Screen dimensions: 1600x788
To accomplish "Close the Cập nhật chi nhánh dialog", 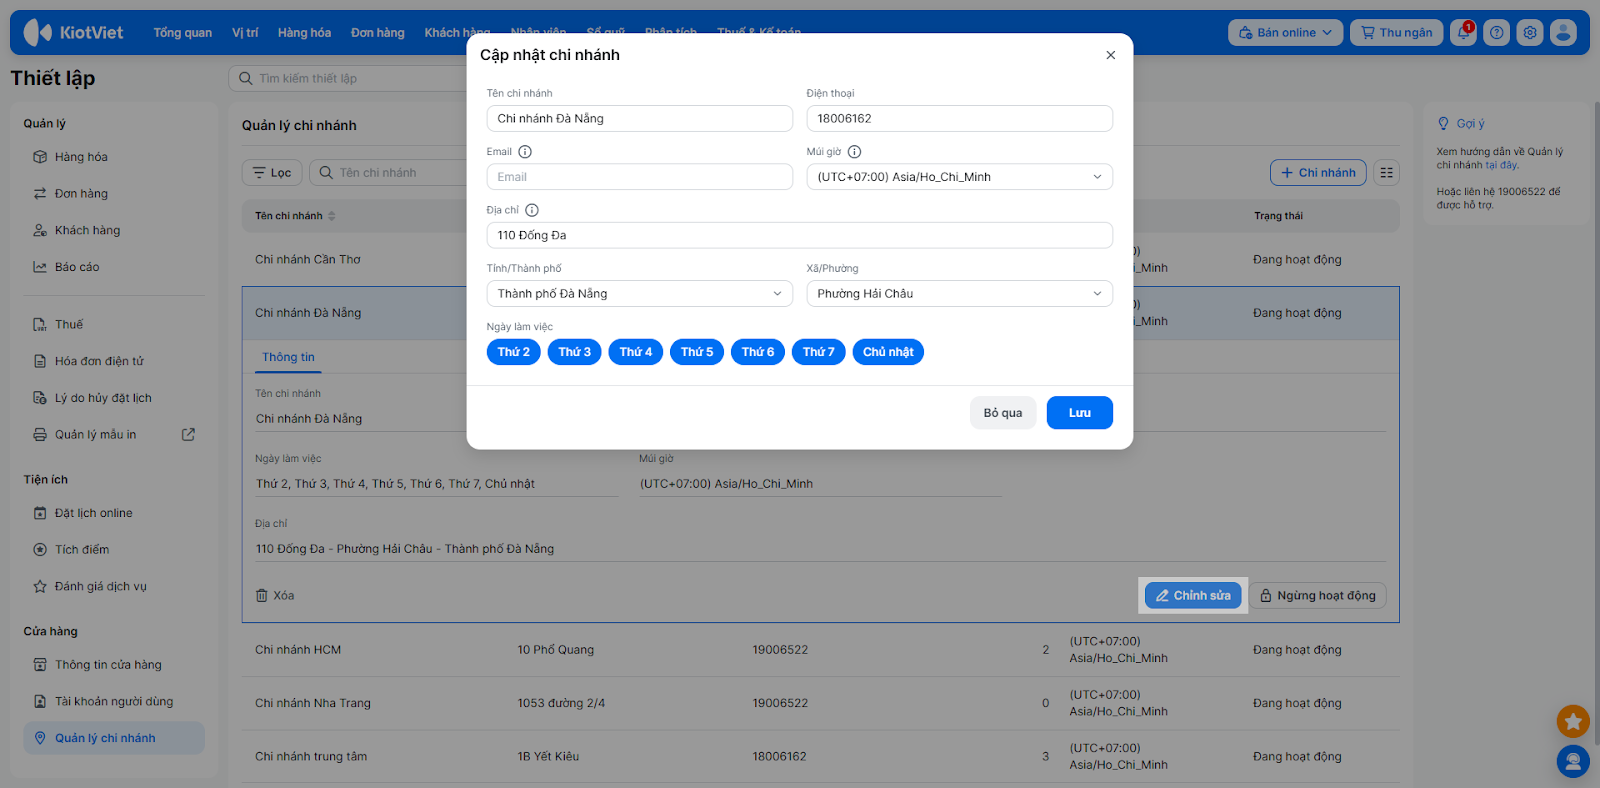I will point(1110,55).
